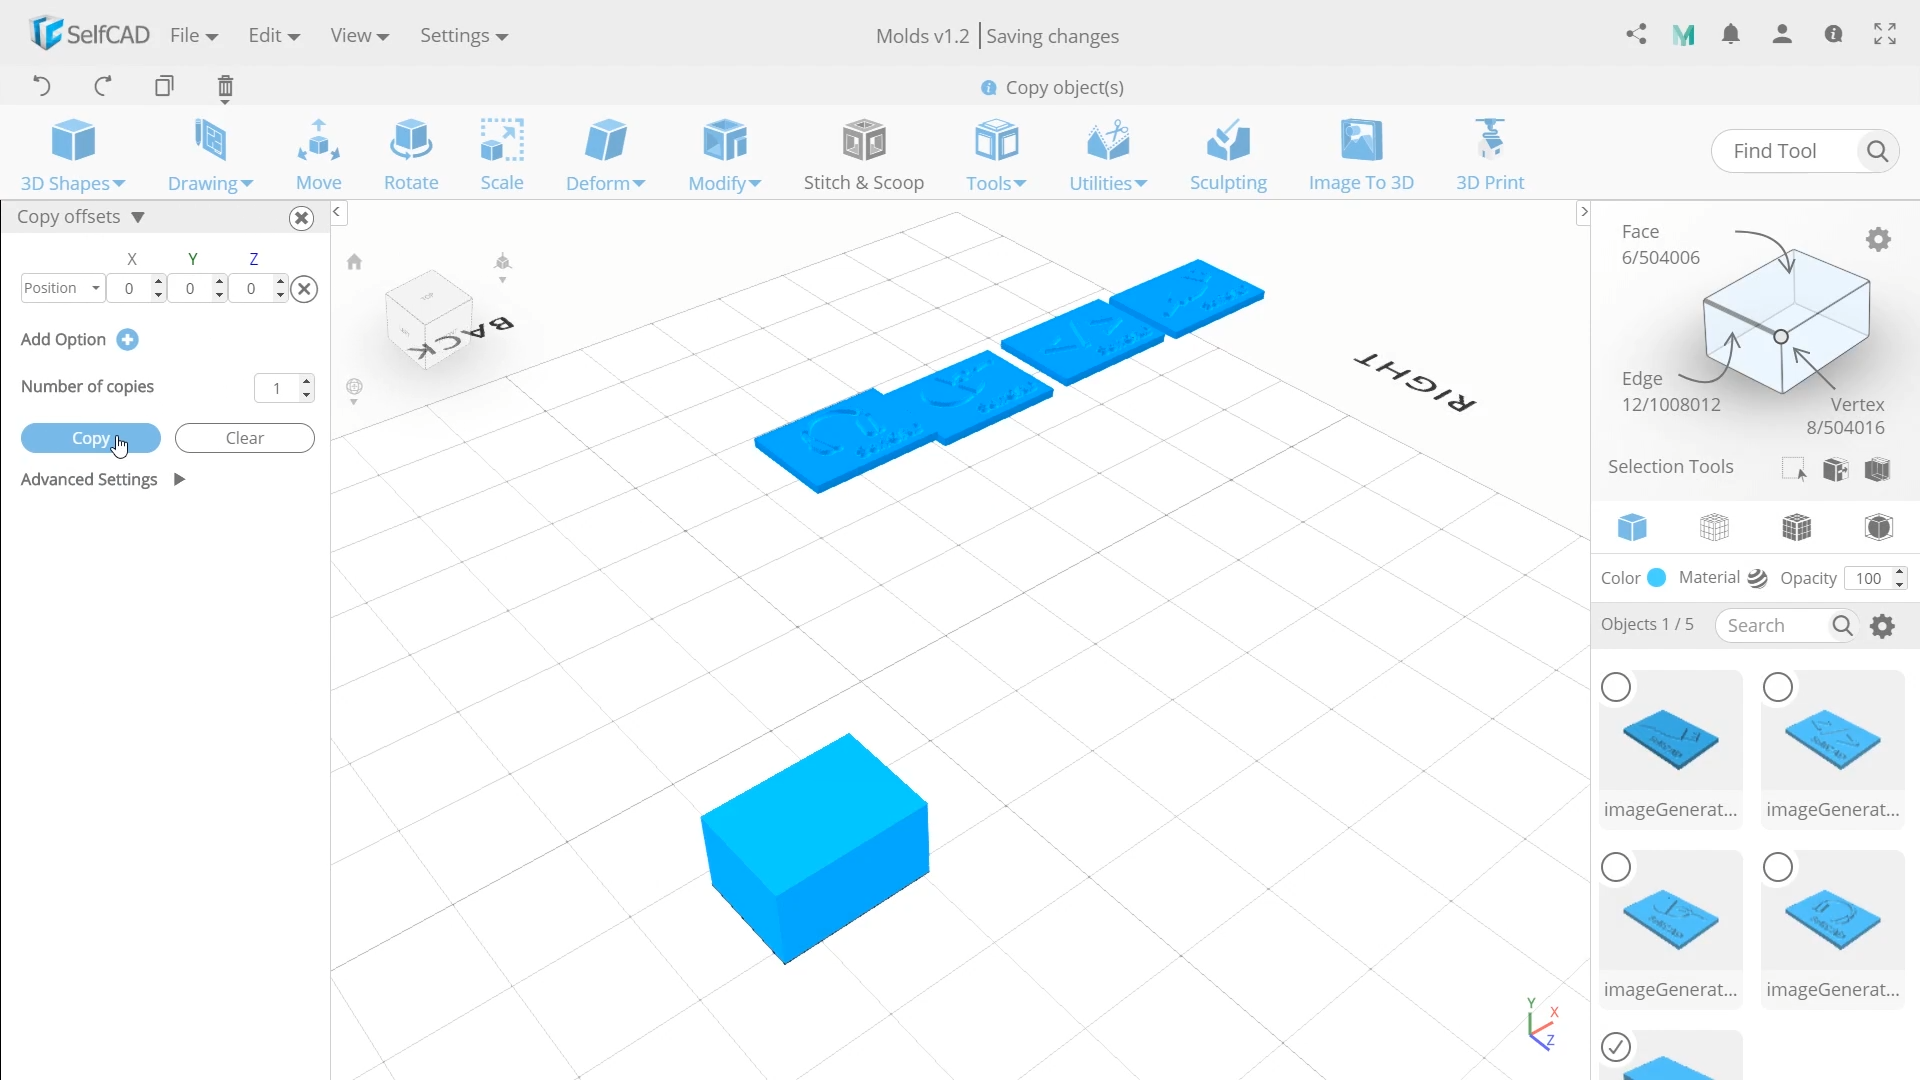Screen dimensions: 1920x1080
Task: Open the Stitch & Scoop tool
Action: (864, 155)
